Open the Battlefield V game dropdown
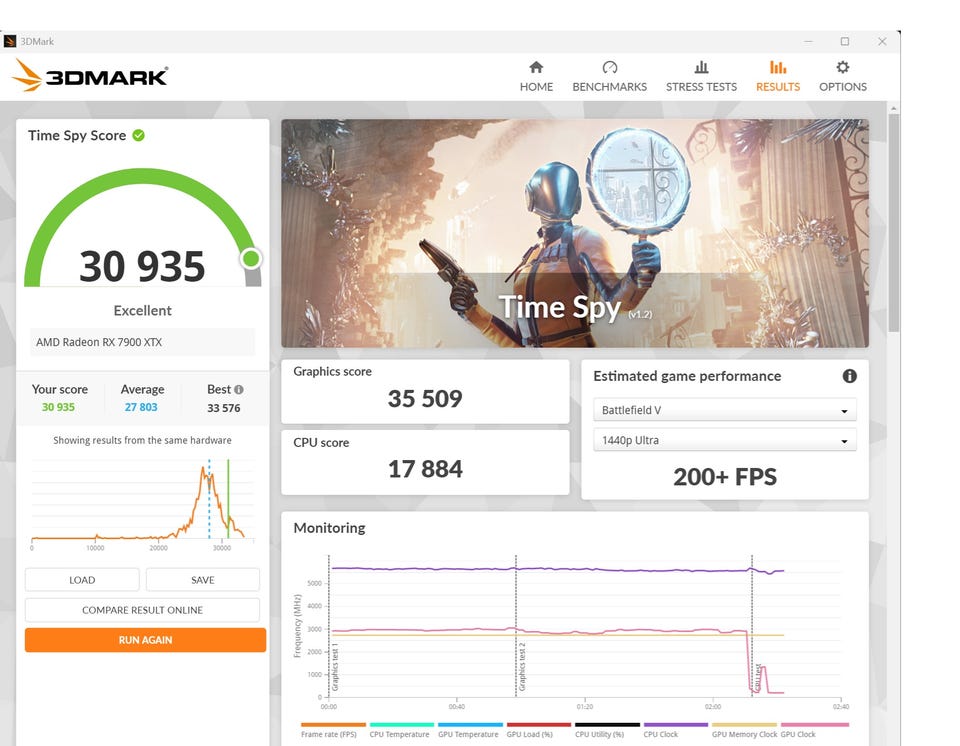Viewport: 960px width, 746px height. click(x=725, y=410)
